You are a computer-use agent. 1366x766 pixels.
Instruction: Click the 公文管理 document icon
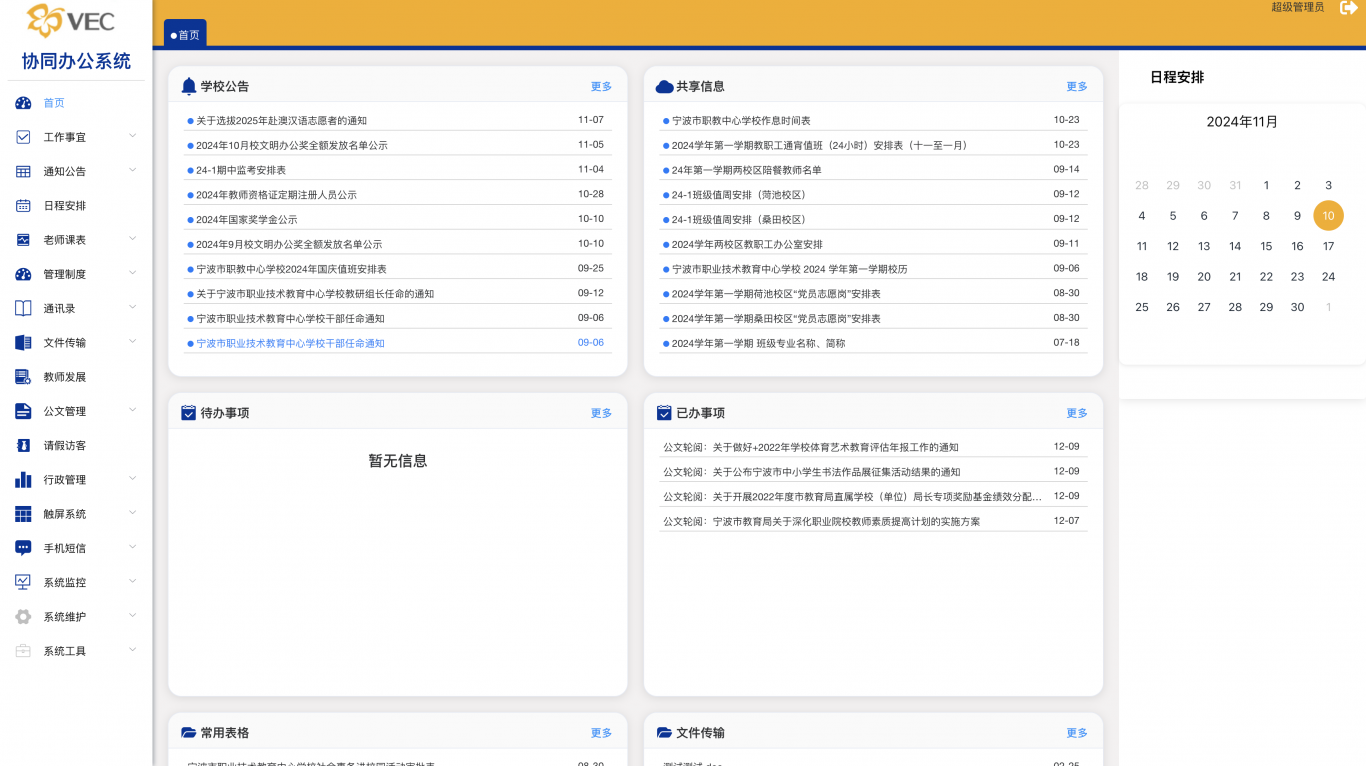coord(23,411)
